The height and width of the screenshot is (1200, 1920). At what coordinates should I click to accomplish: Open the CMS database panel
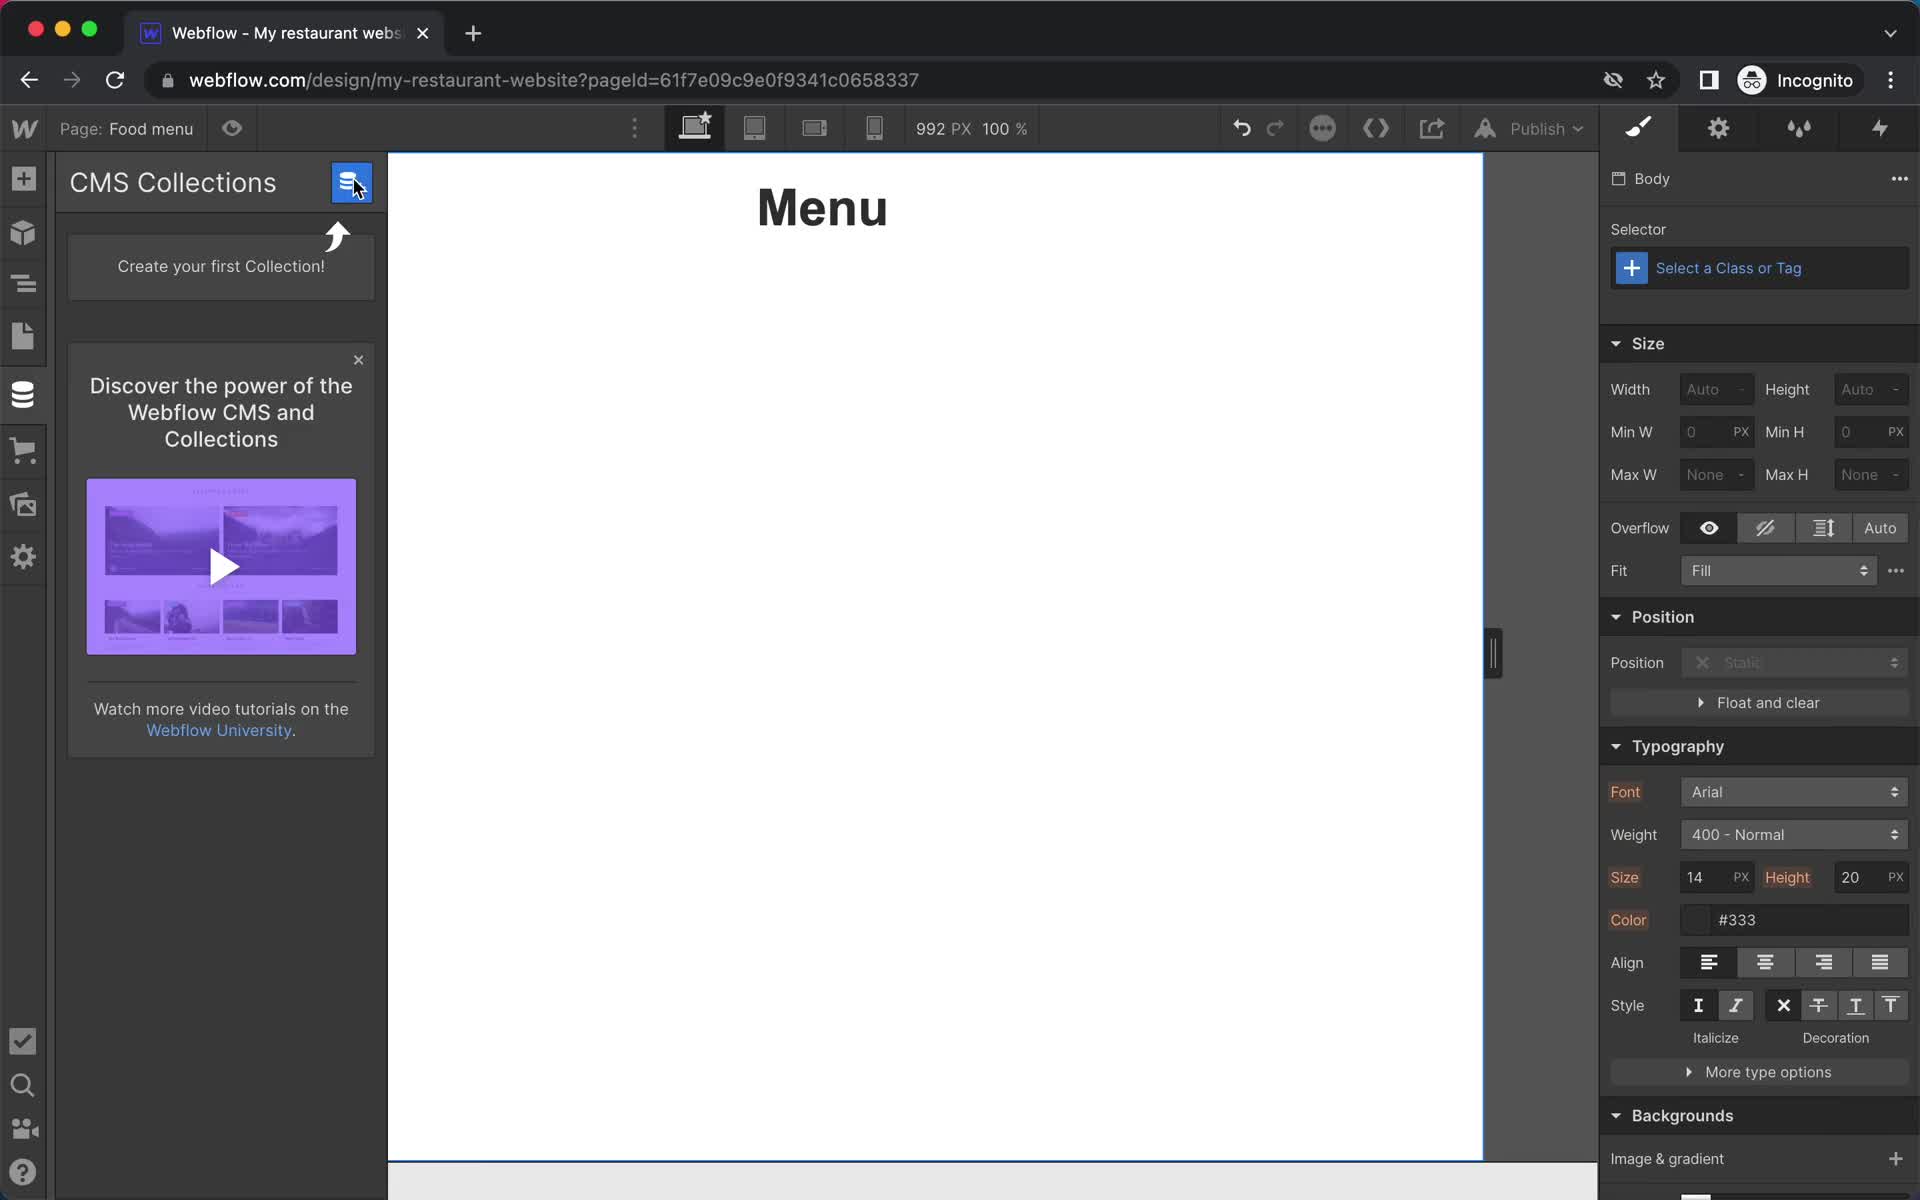pos(23,394)
